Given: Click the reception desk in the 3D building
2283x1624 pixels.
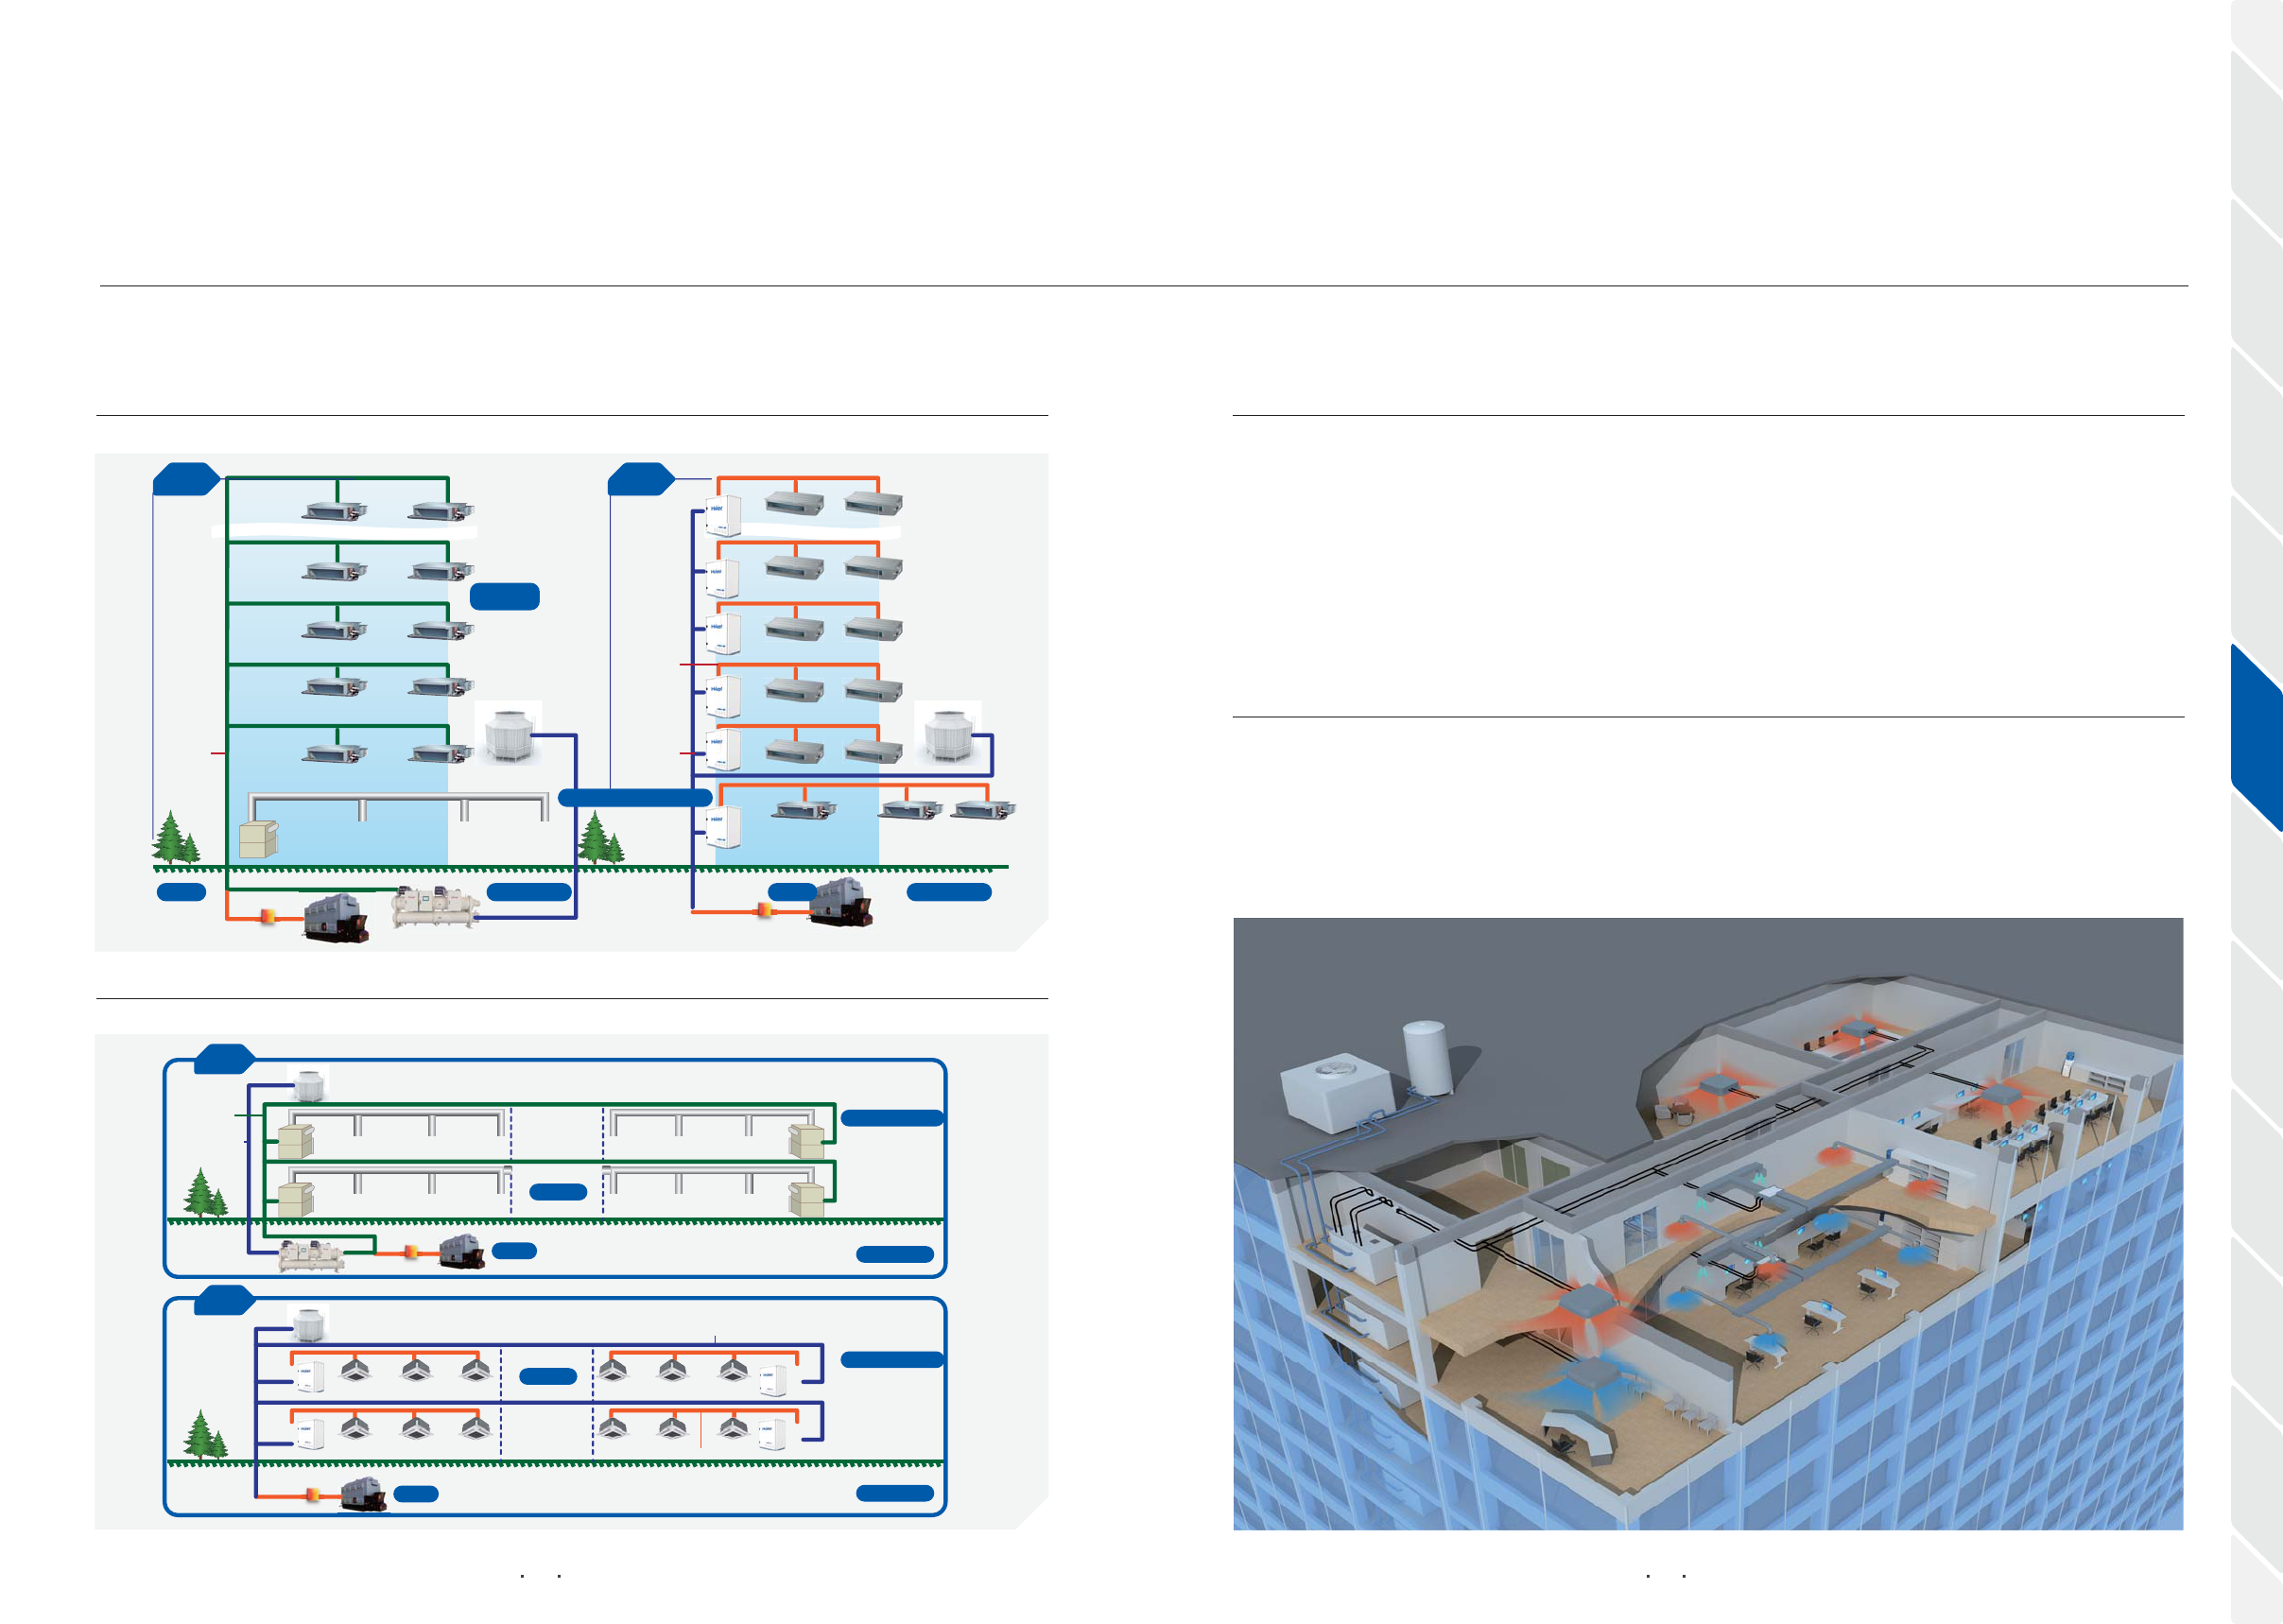Looking at the screenshot, I should pyautogui.click(x=1577, y=1436).
